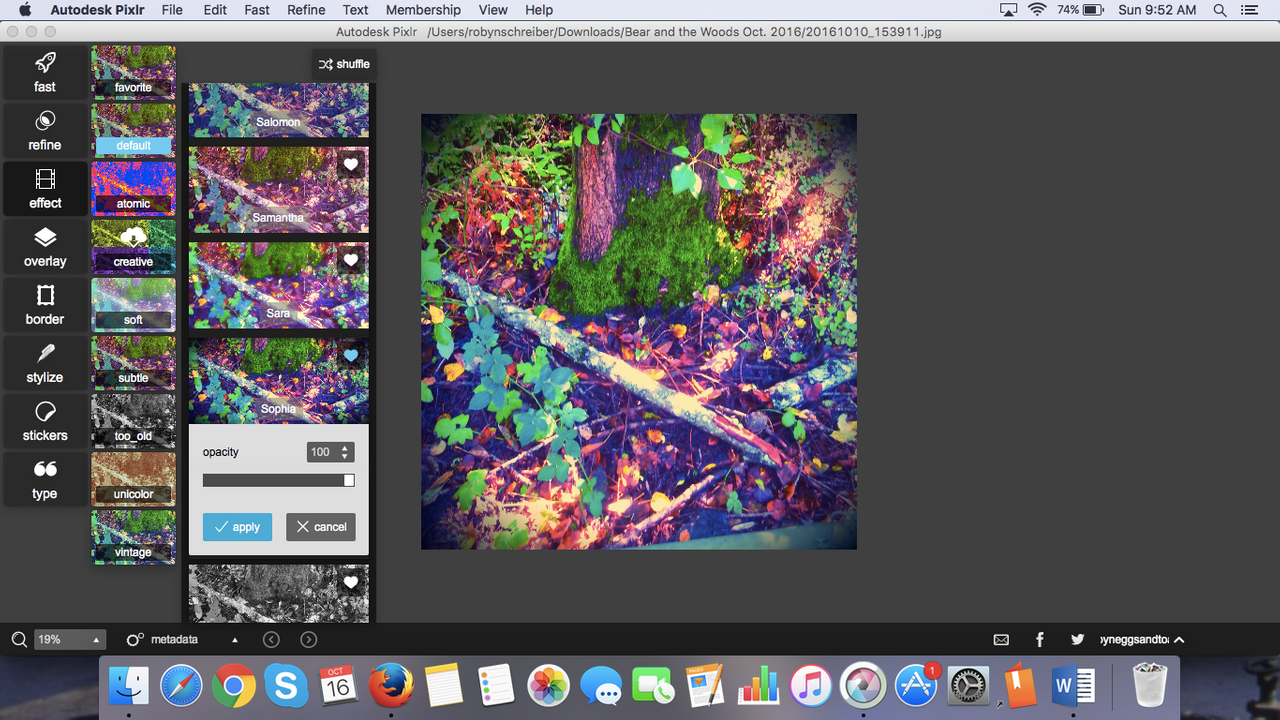Screen dimensions: 1280x720
Task: Unfavorite the Sophia effect heart
Action: (x=351, y=355)
